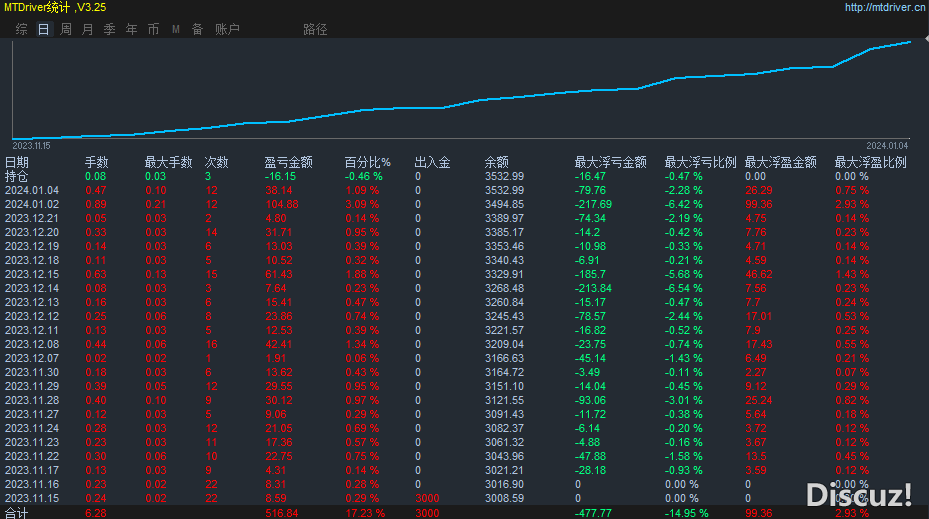Click the 合计 totals row label

[x=16, y=513]
